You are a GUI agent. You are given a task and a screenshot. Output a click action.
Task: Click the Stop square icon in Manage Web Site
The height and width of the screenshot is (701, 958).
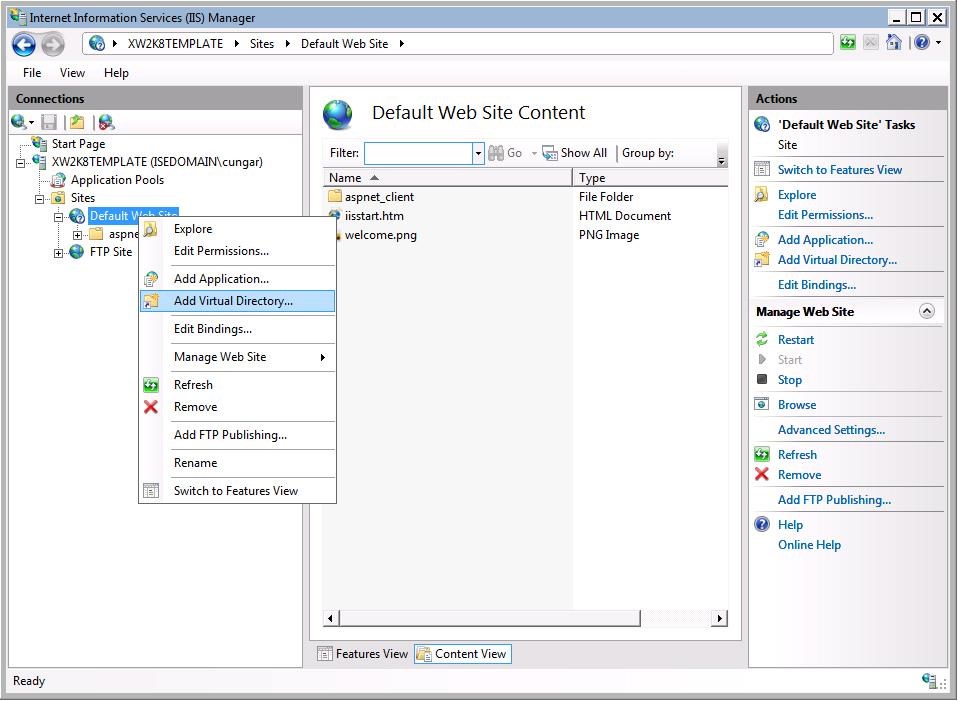click(762, 380)
